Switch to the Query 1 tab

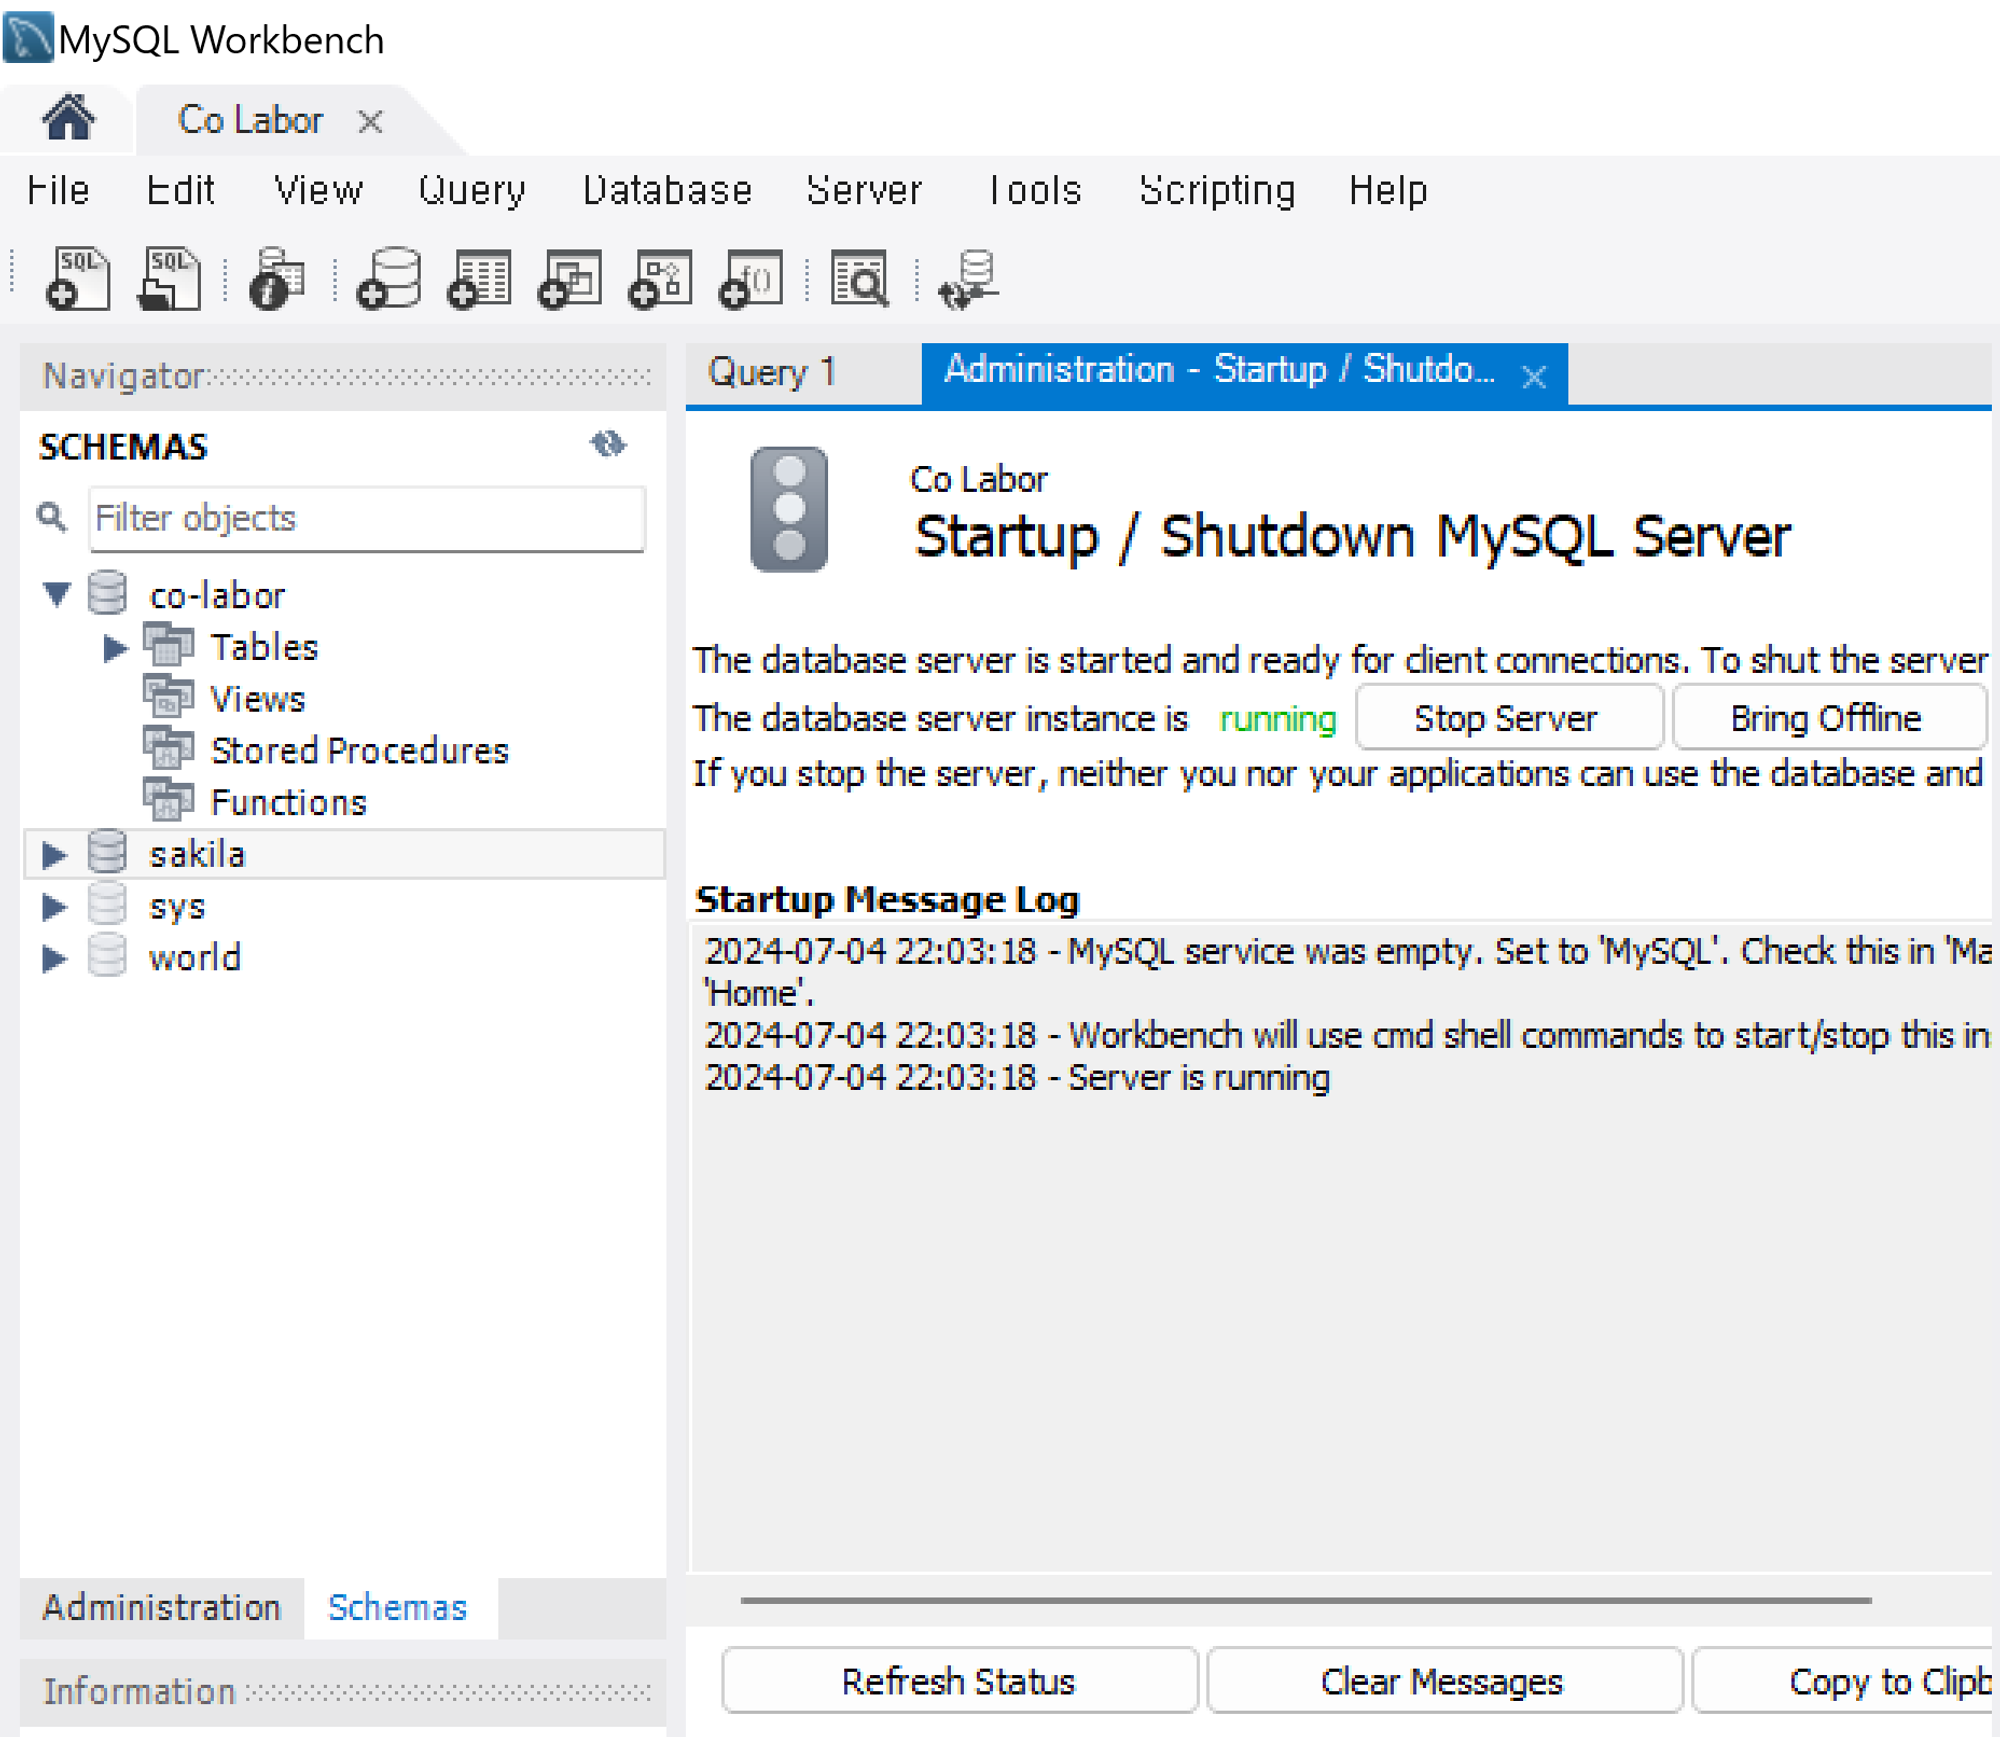(770, 373)
